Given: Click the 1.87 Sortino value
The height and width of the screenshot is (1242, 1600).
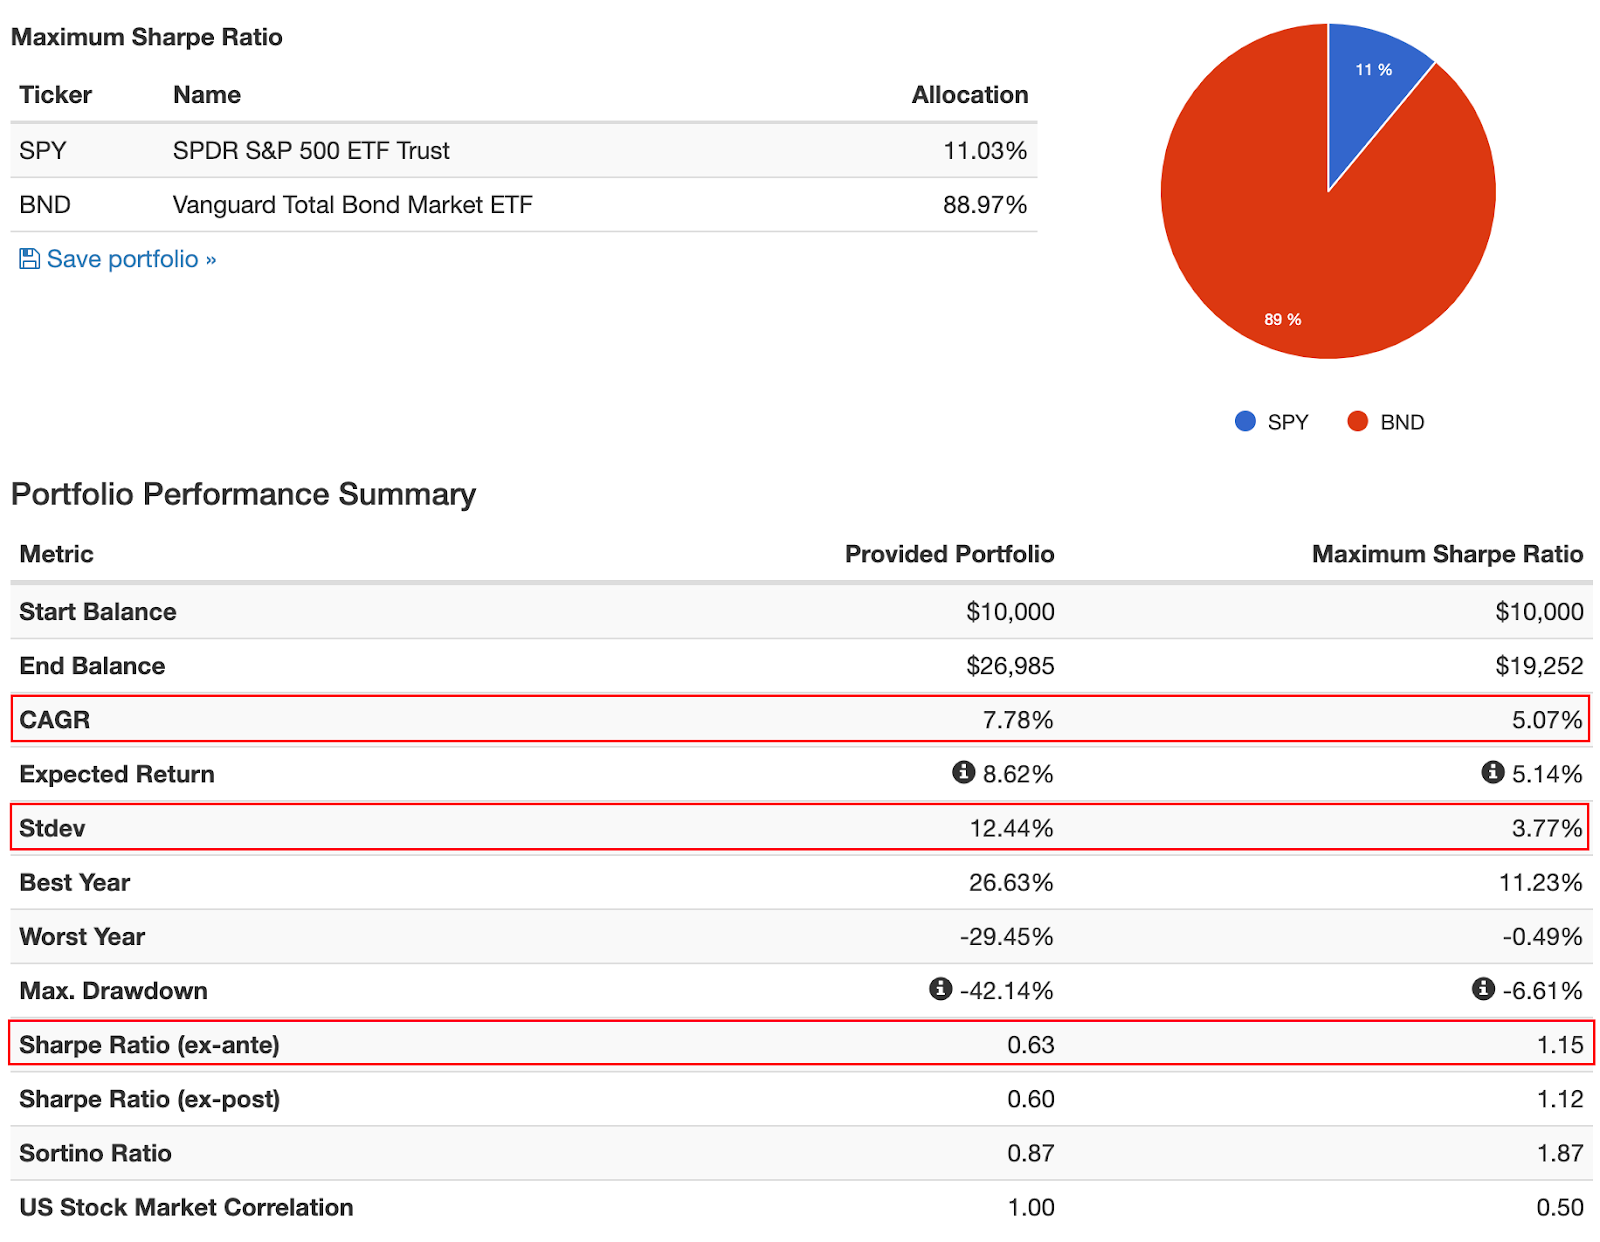Looking at the screenshot, I should (x=1560, y=1153).
